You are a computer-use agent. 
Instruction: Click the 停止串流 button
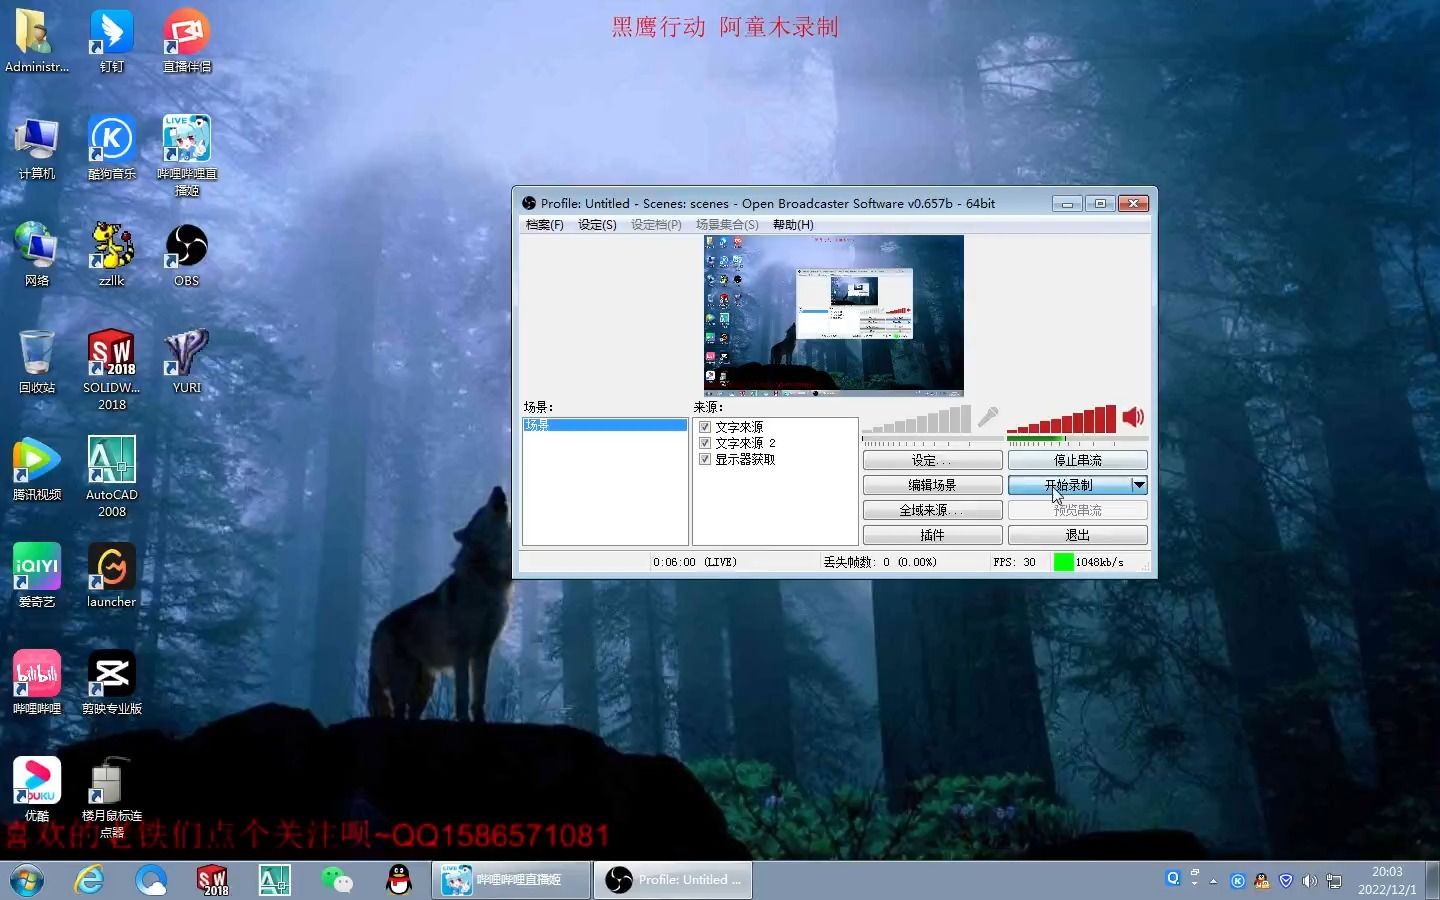[x=1077, y=460]
